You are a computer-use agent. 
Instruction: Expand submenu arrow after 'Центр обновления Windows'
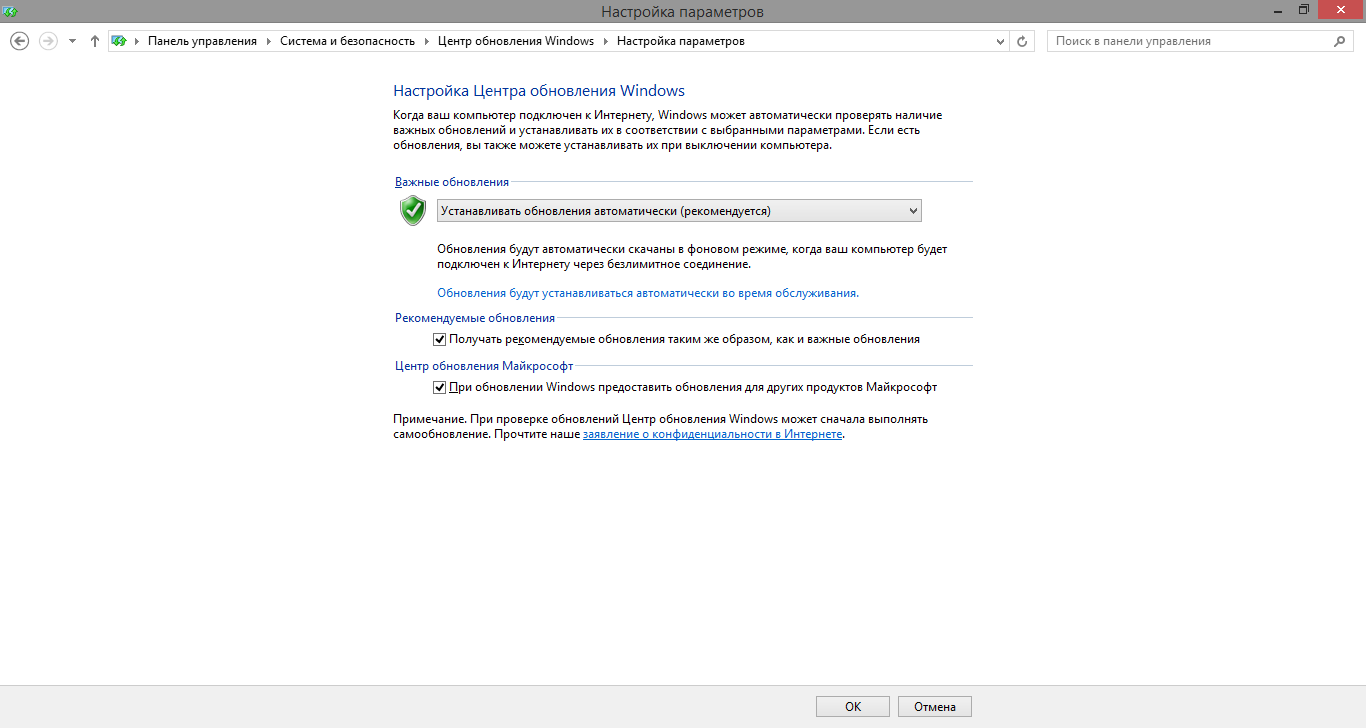[606, 42]
